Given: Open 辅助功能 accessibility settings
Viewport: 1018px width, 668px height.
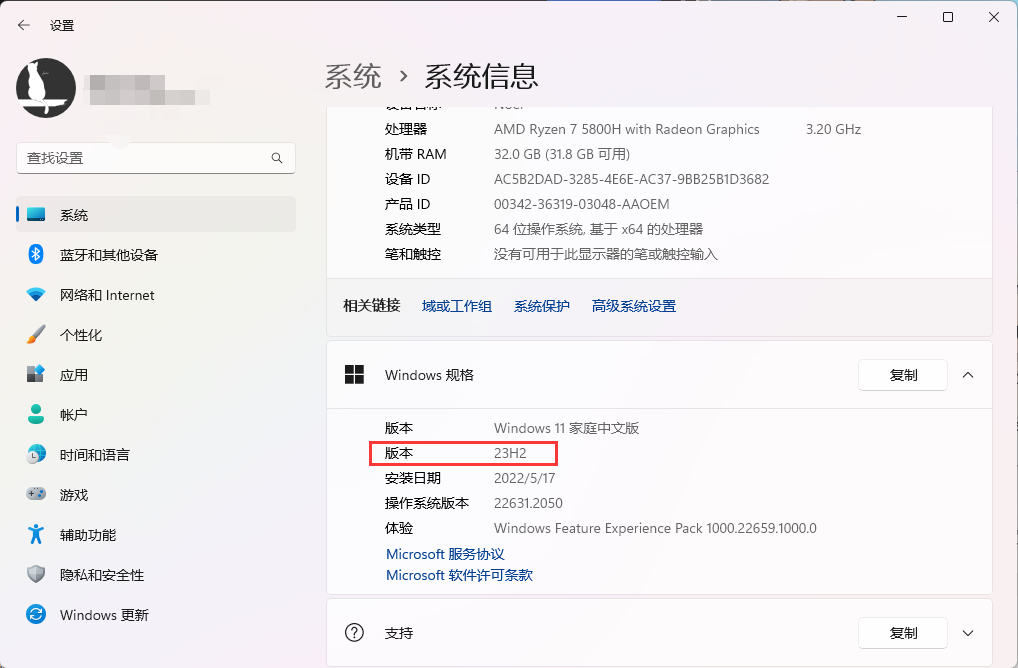Looking at the screenshot, I should pyautogui.click(x=87, y=535).
